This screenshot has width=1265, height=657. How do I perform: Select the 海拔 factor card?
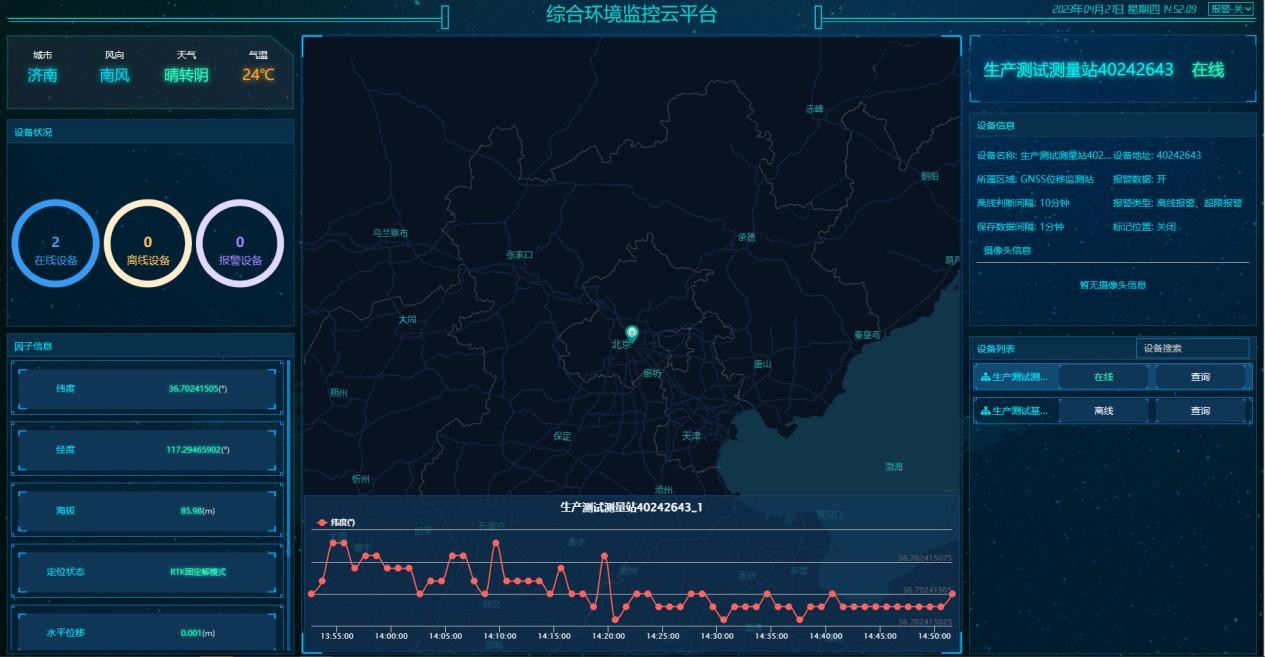[145, 511]
